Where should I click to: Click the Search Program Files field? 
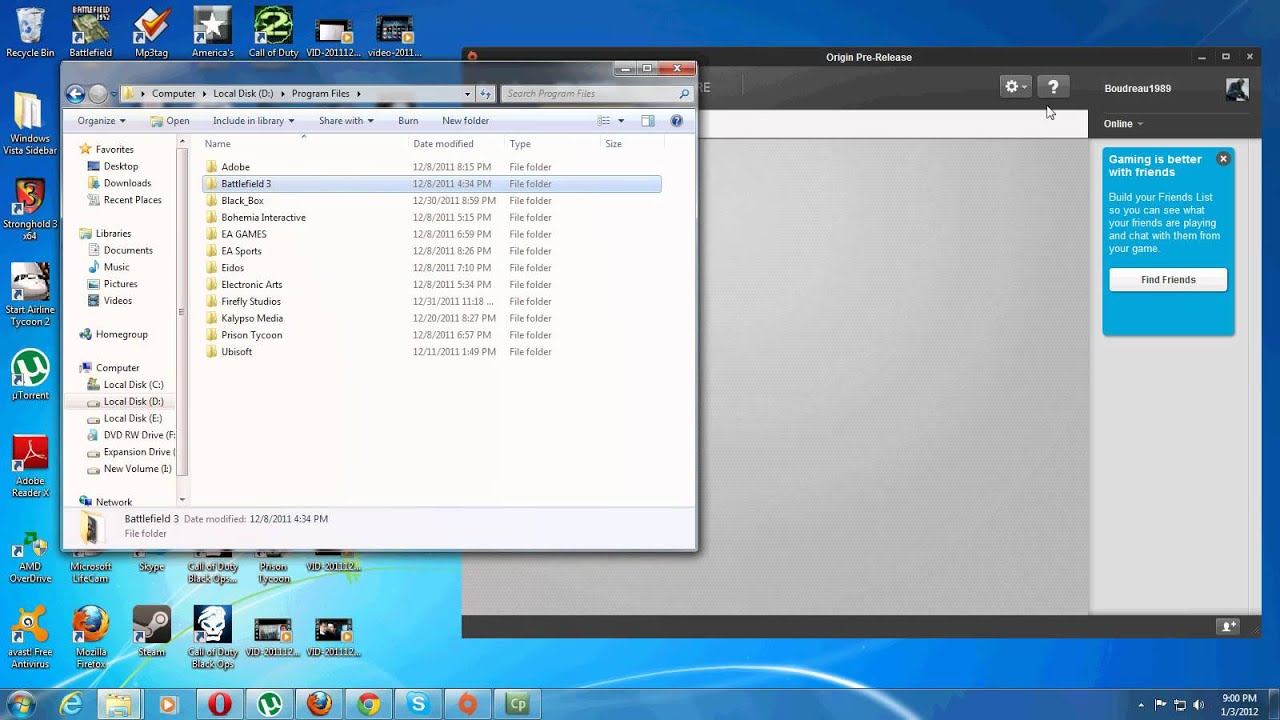click(597, 94)
